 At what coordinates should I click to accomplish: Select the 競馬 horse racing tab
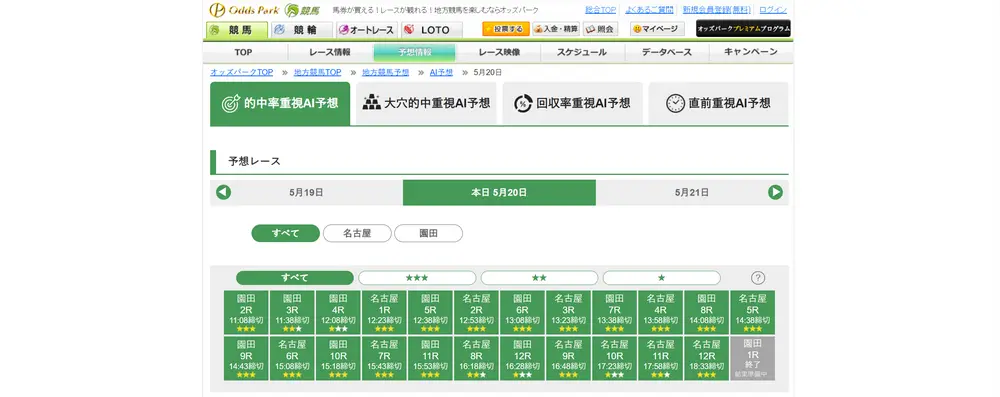[237, 30]
